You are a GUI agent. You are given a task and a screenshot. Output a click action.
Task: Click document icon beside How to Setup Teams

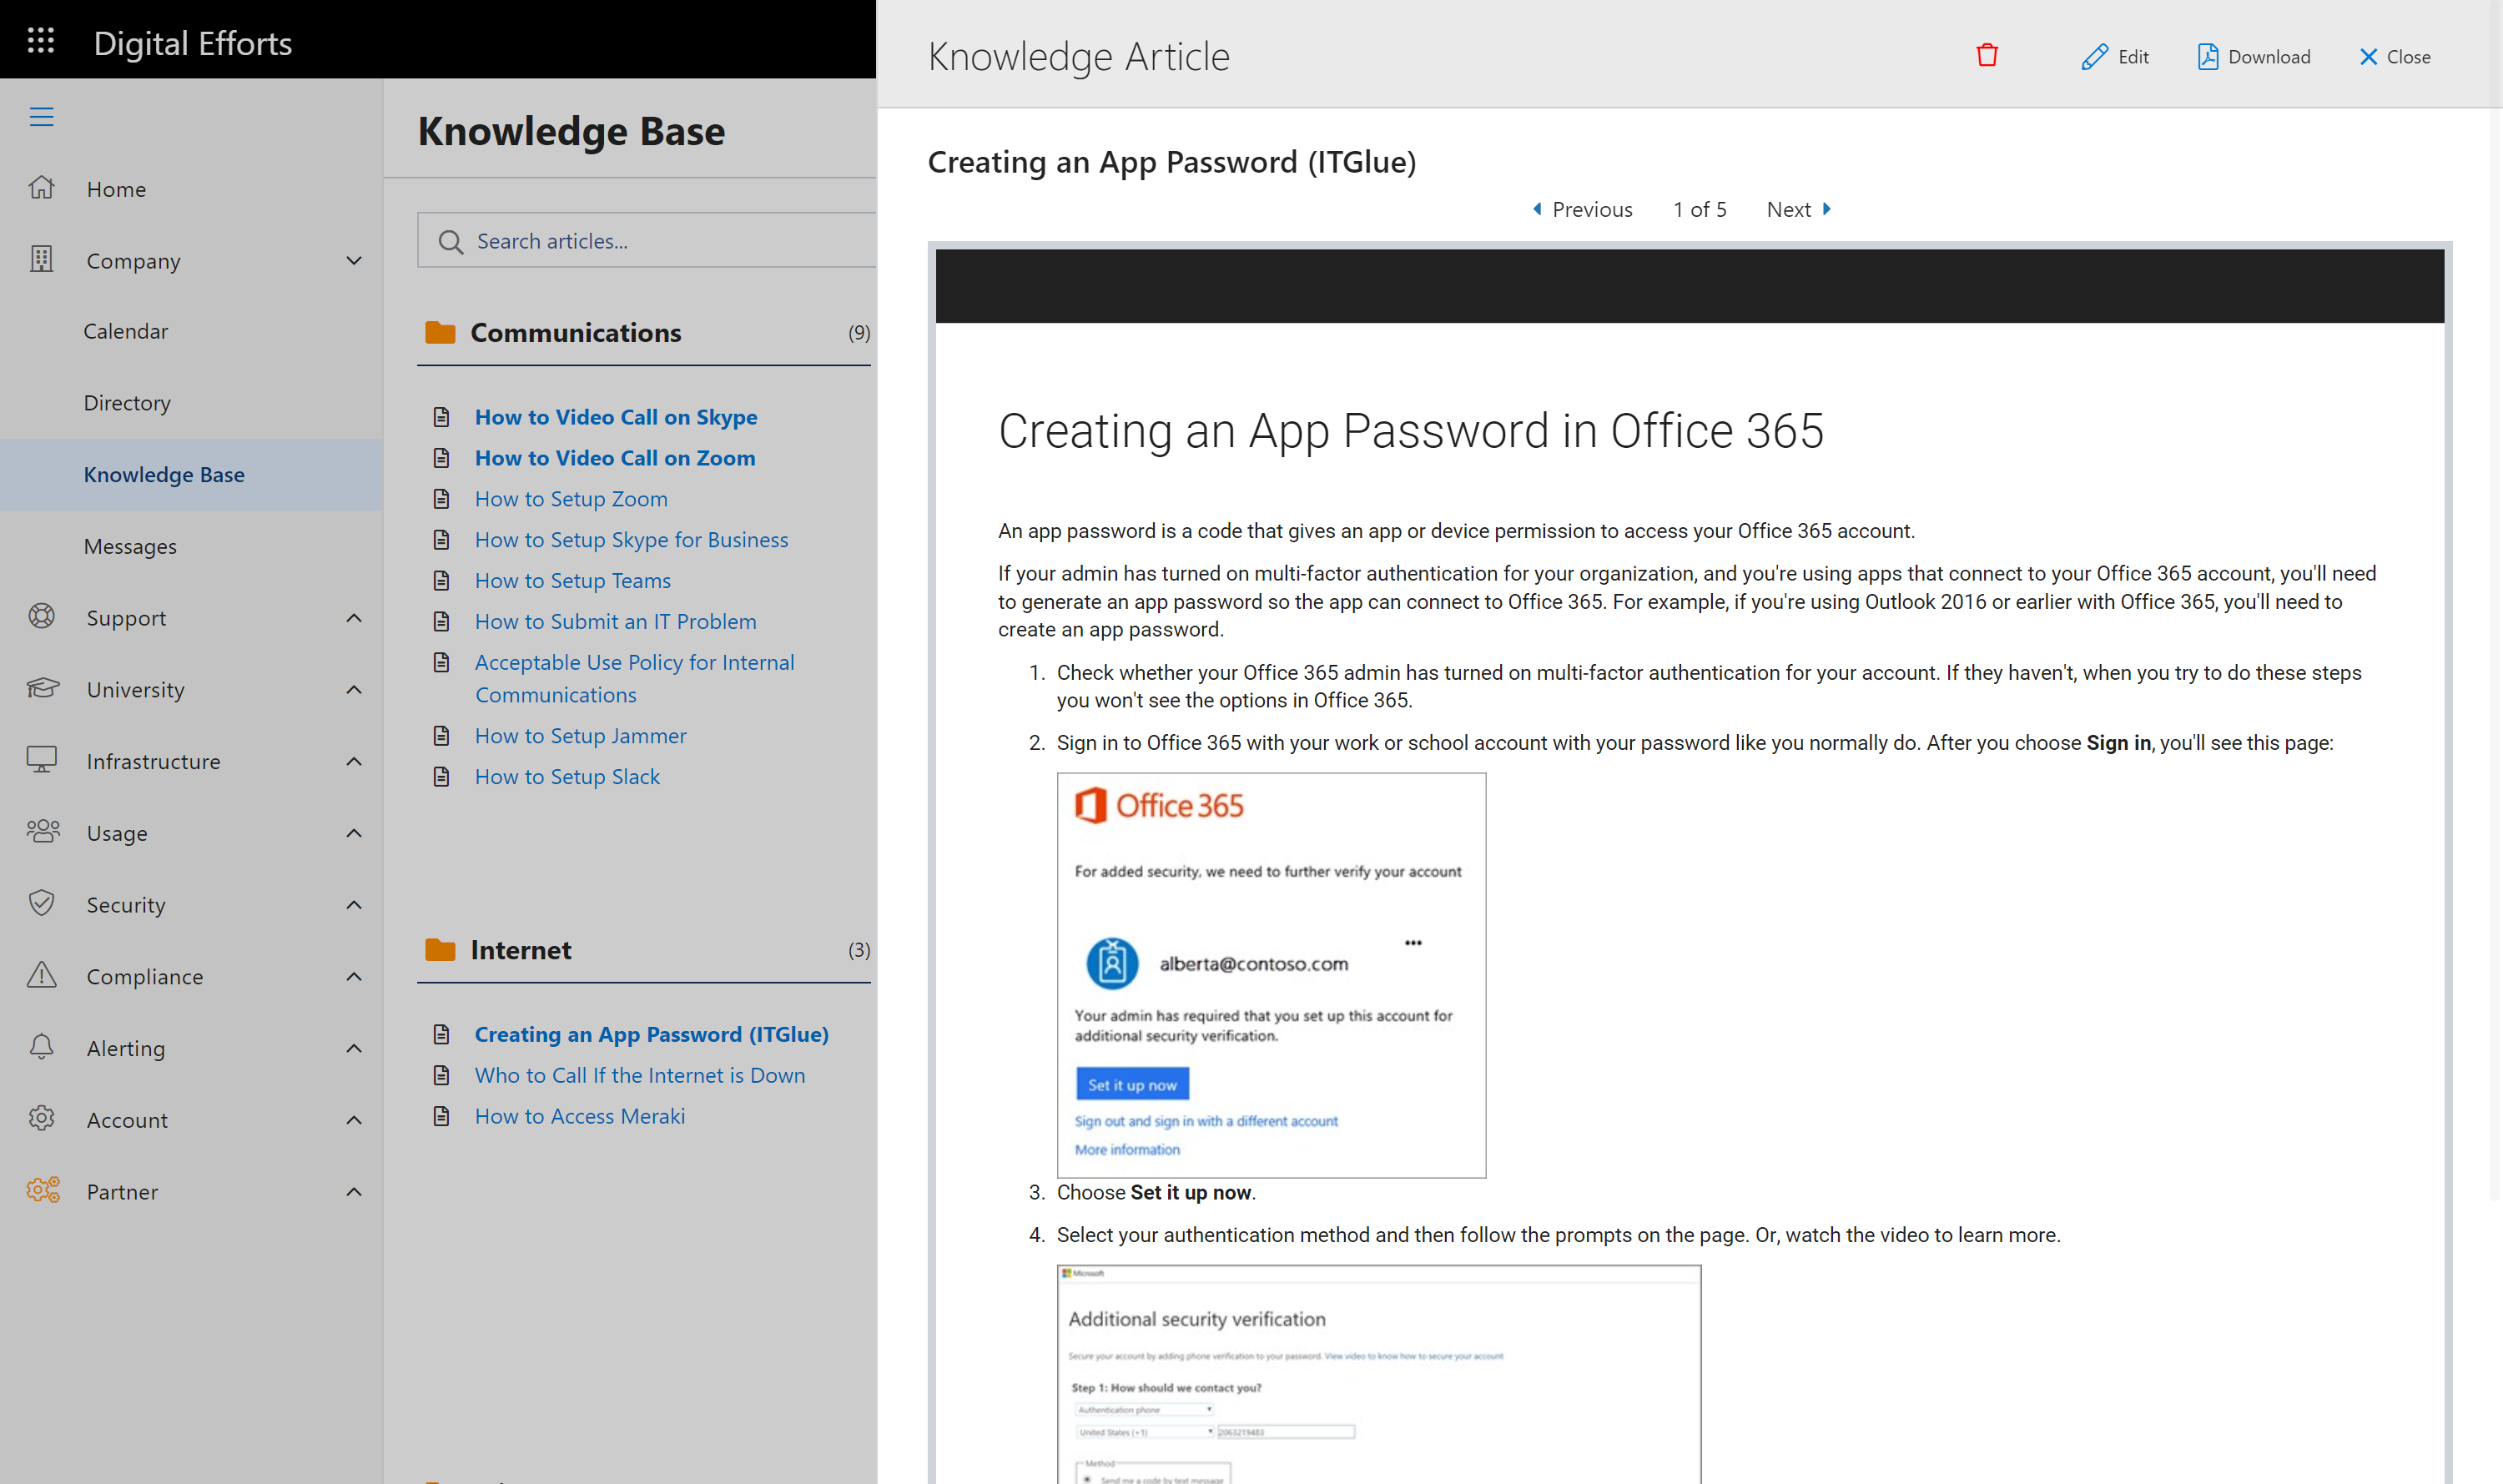(441, 580)
